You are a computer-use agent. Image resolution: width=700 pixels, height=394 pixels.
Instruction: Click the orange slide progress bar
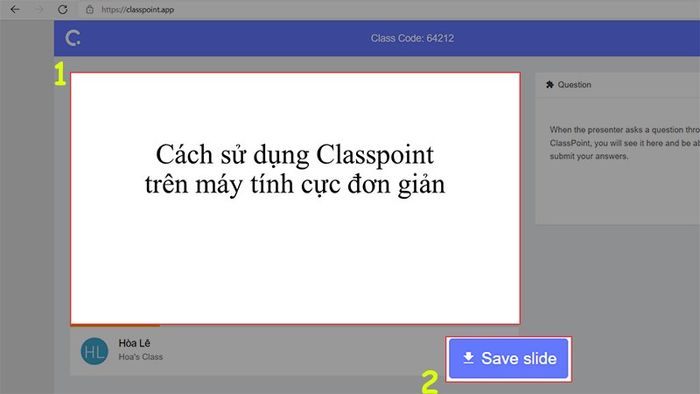point(115,325)
